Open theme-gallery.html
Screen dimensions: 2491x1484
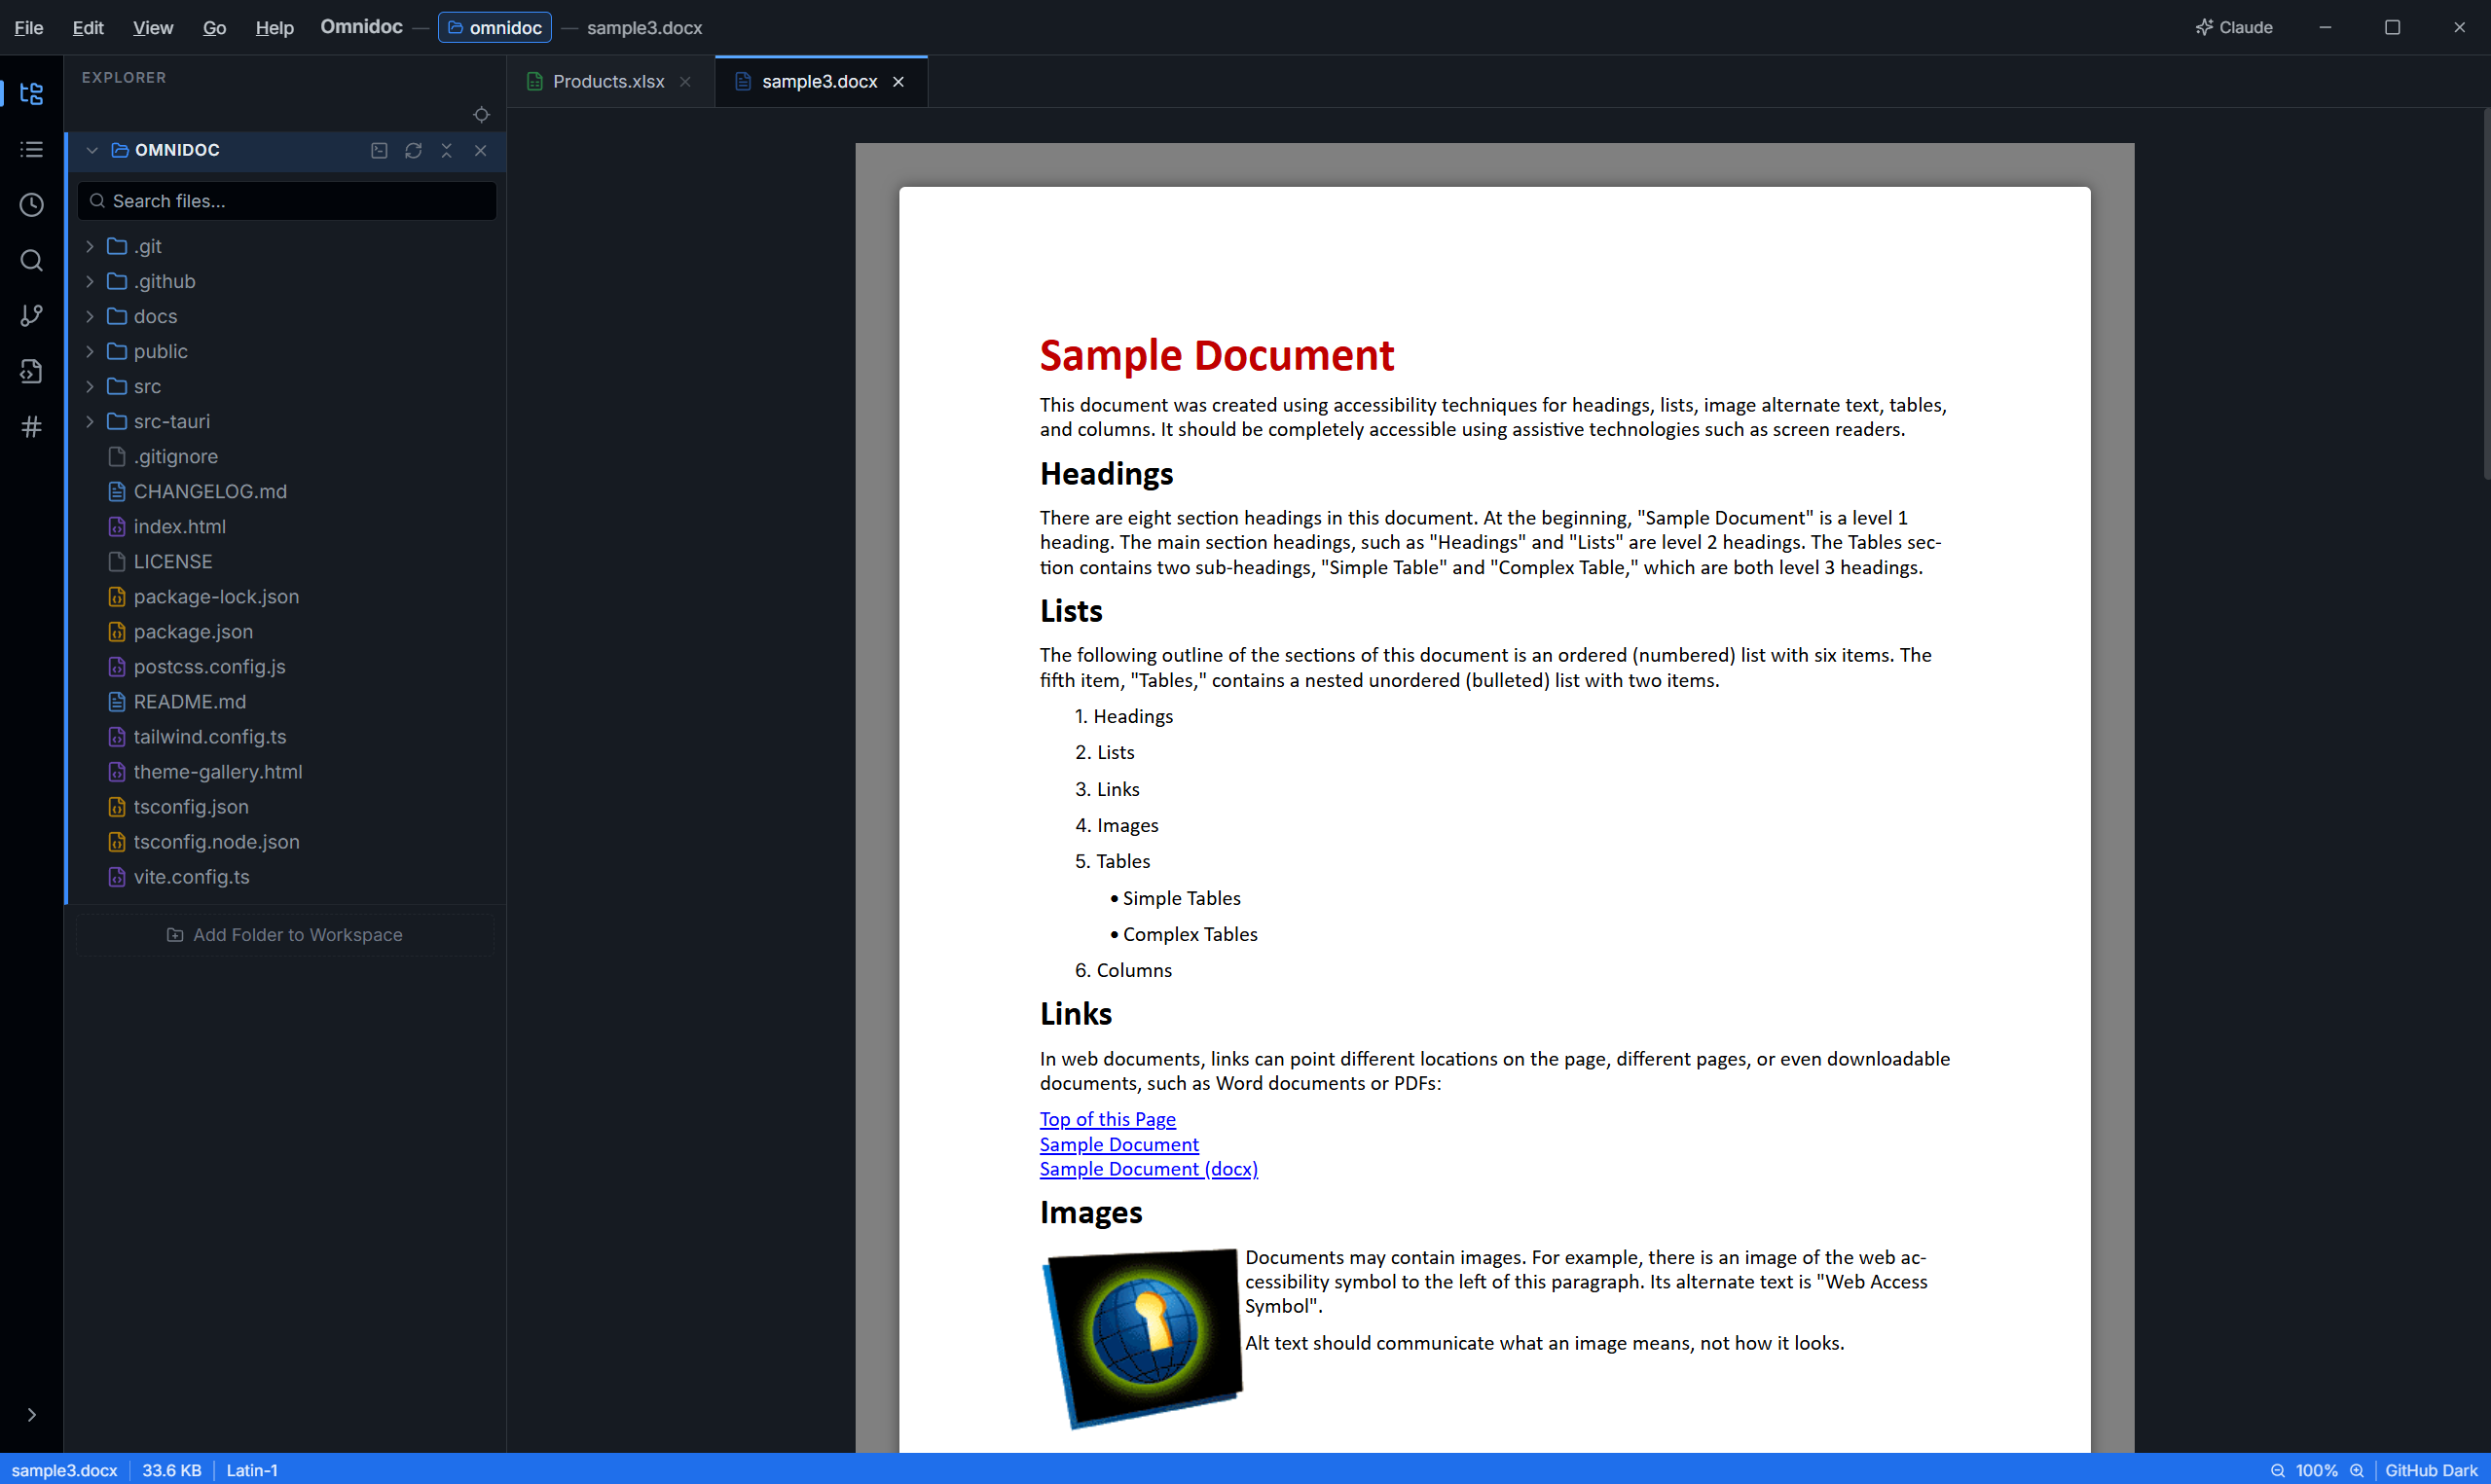tap(287, 771)
